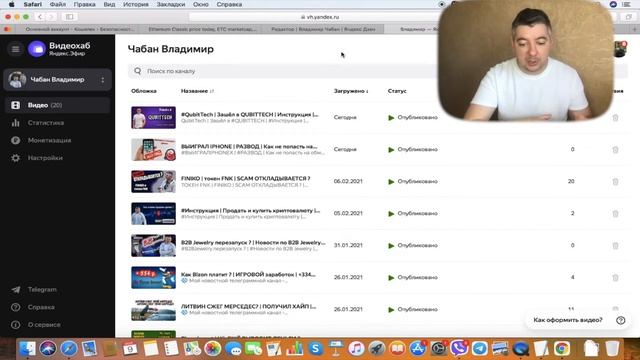Open Safari compass icon in the Dock
This screenshot has width=640, height=360.
point(69,349)
